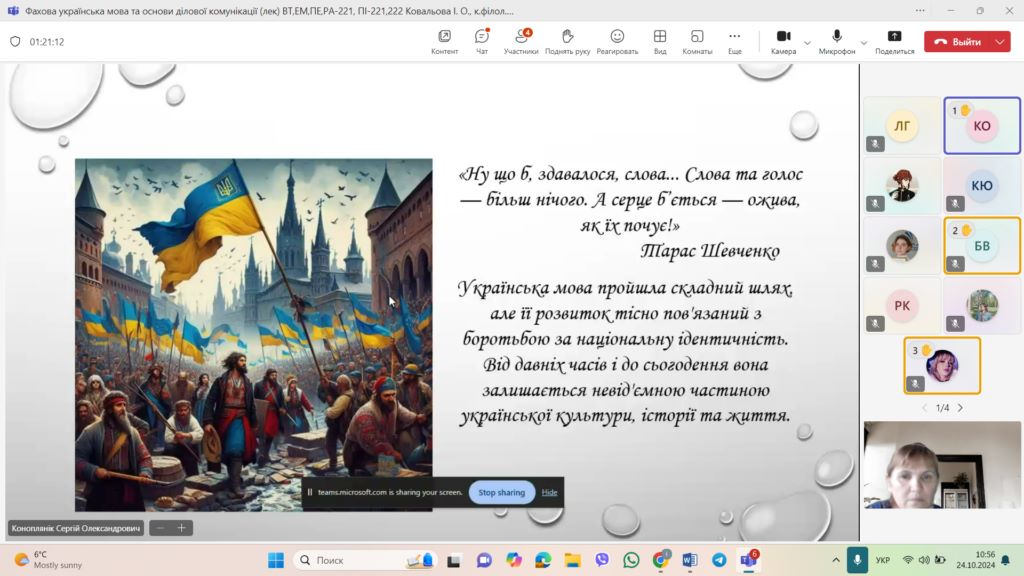
Task: Zoom in on shared content with plus
Action: [x=182, y=528]
